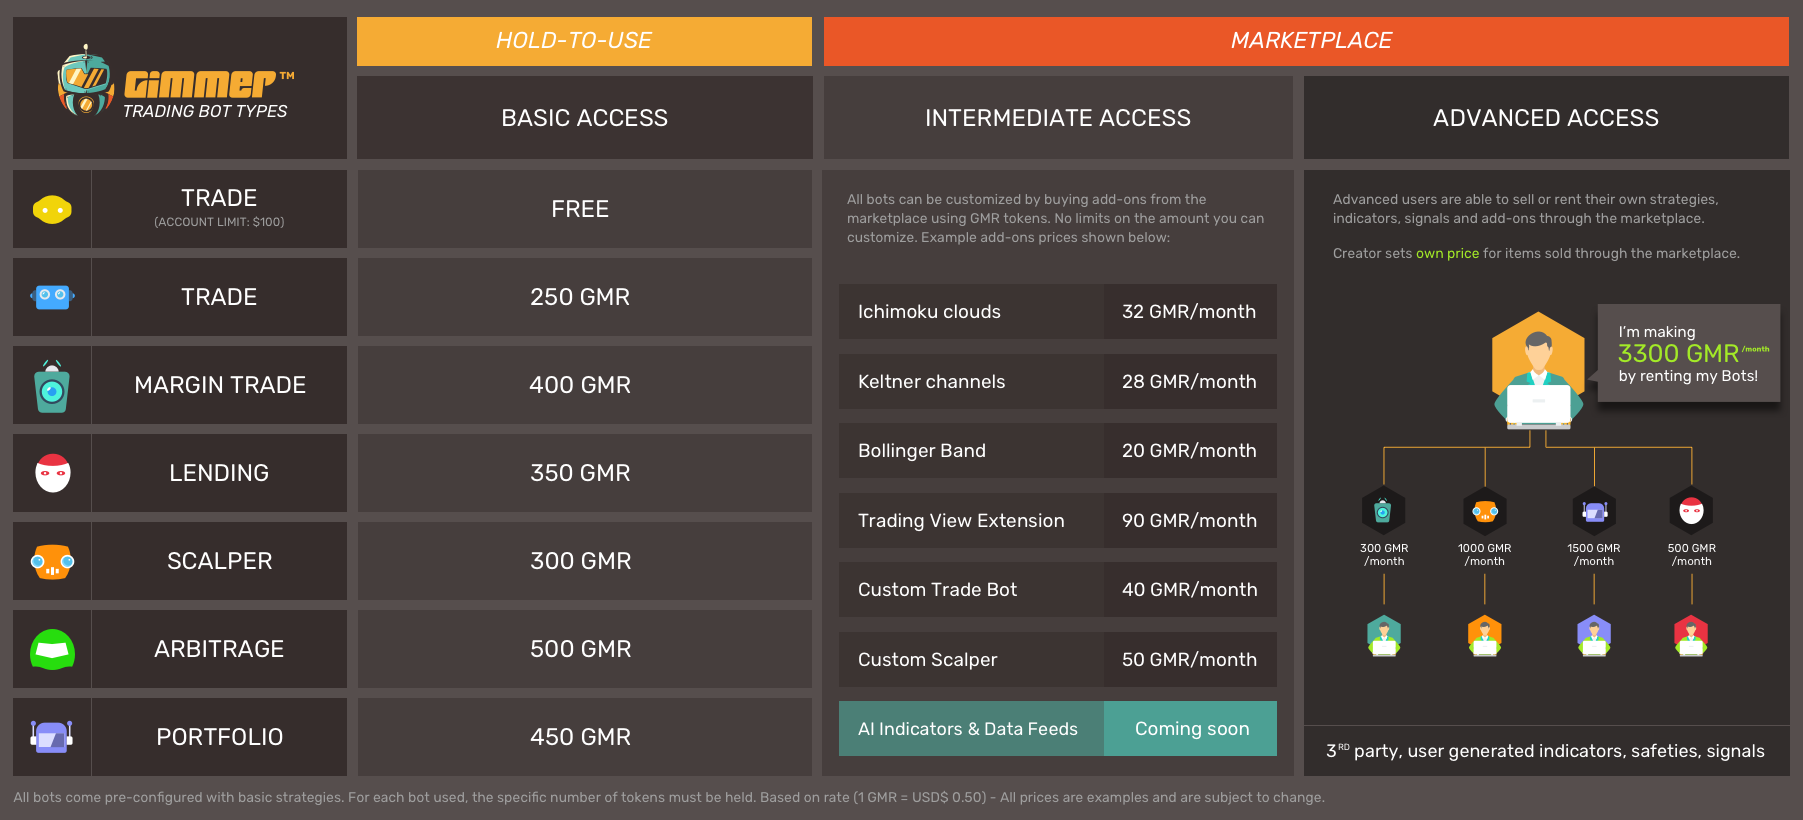Click the orange Scalper bot icon

(x=52, y=561)
